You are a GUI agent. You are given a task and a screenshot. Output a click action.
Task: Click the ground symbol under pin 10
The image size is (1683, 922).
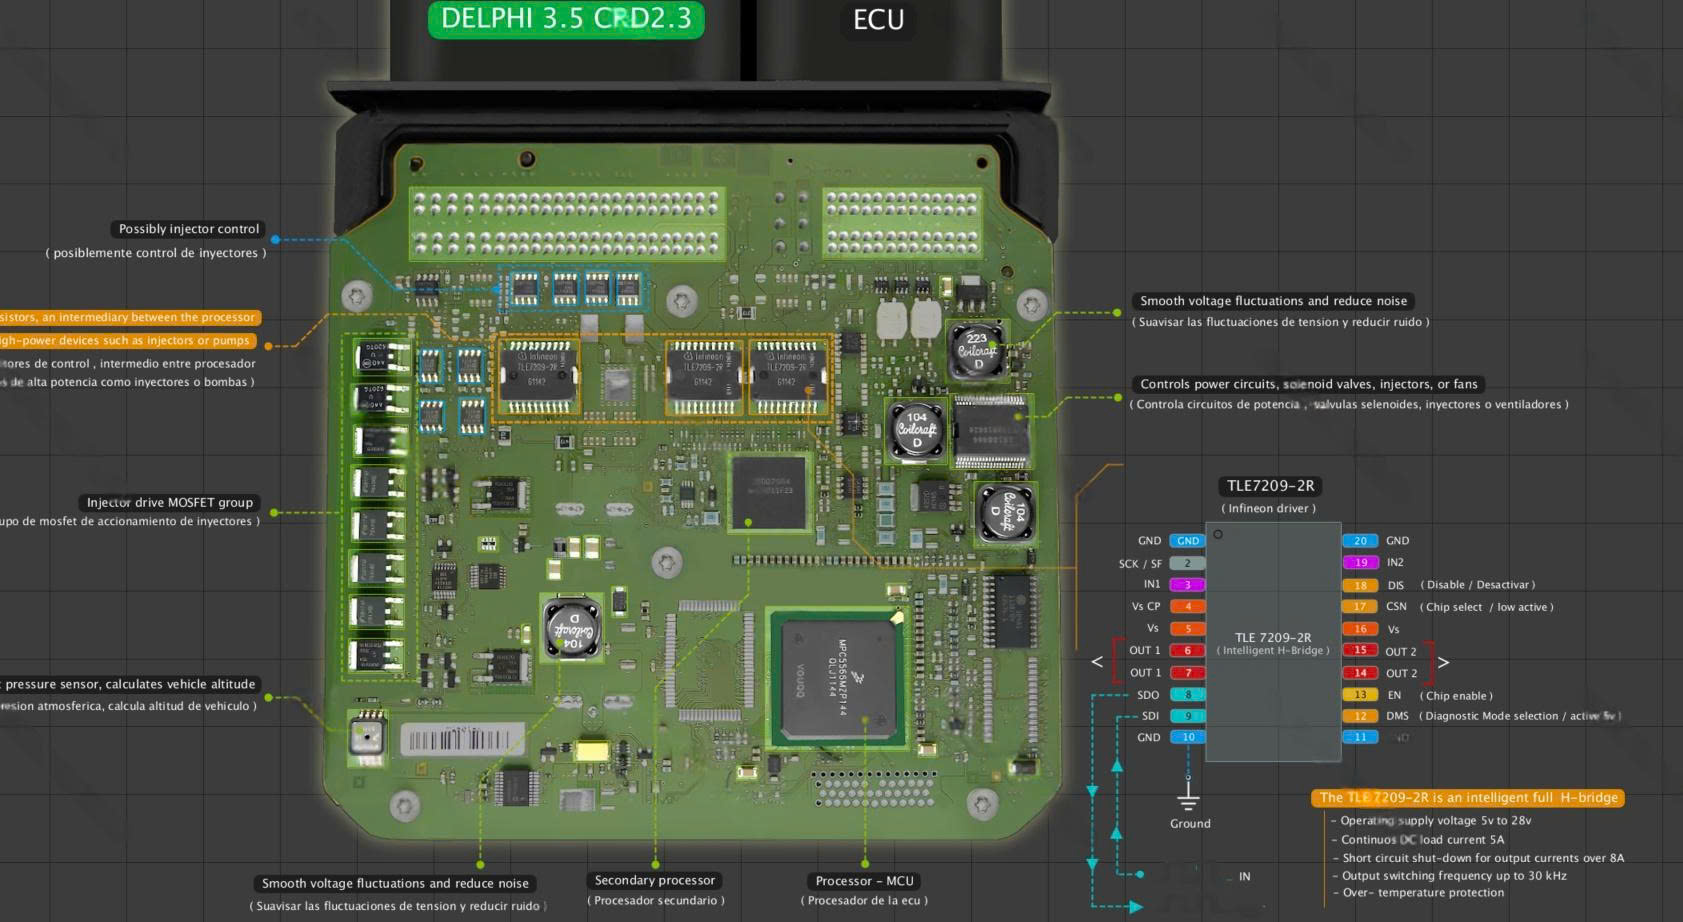[x=1188, y=795]
